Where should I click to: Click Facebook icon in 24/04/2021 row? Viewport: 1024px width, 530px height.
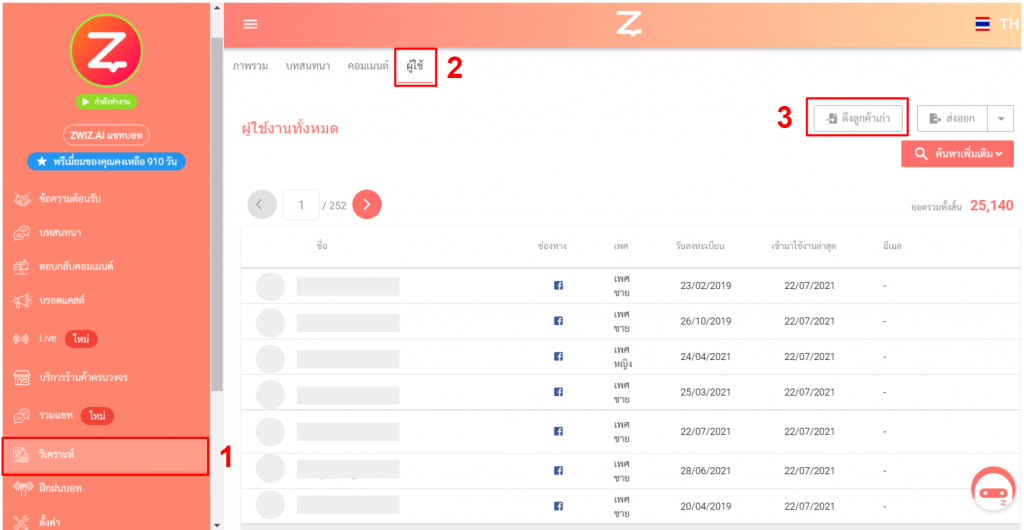tap(558, 356)
